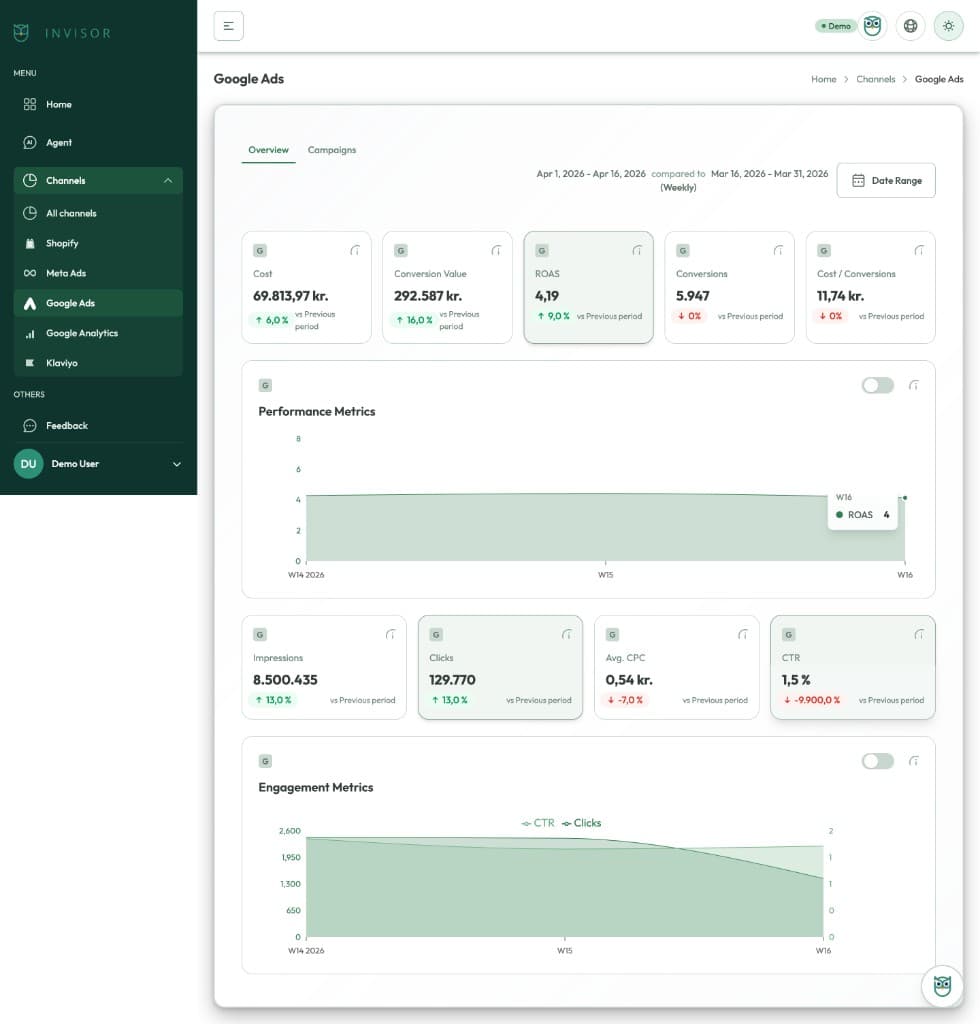Click the DU user avatar
This screenshot has height=1024, width=980.
click(28, 464)
